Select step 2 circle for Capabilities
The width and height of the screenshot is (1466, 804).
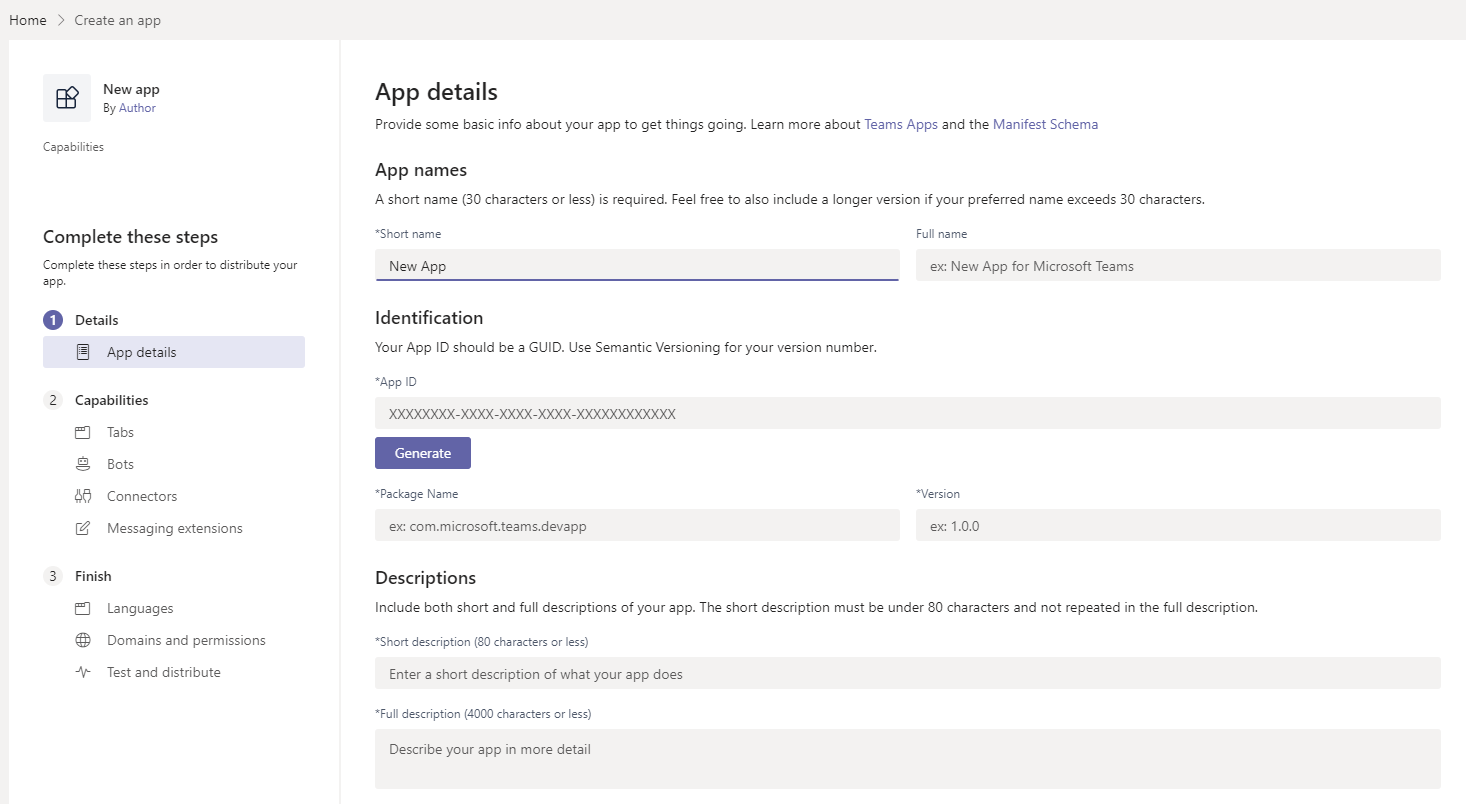(x=52, y=400)
